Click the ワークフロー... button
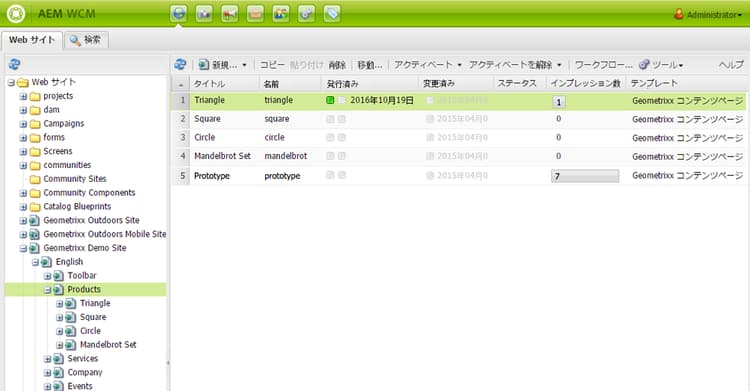The height and width of the screenshot is (391, 750). (x=603, y=65)
